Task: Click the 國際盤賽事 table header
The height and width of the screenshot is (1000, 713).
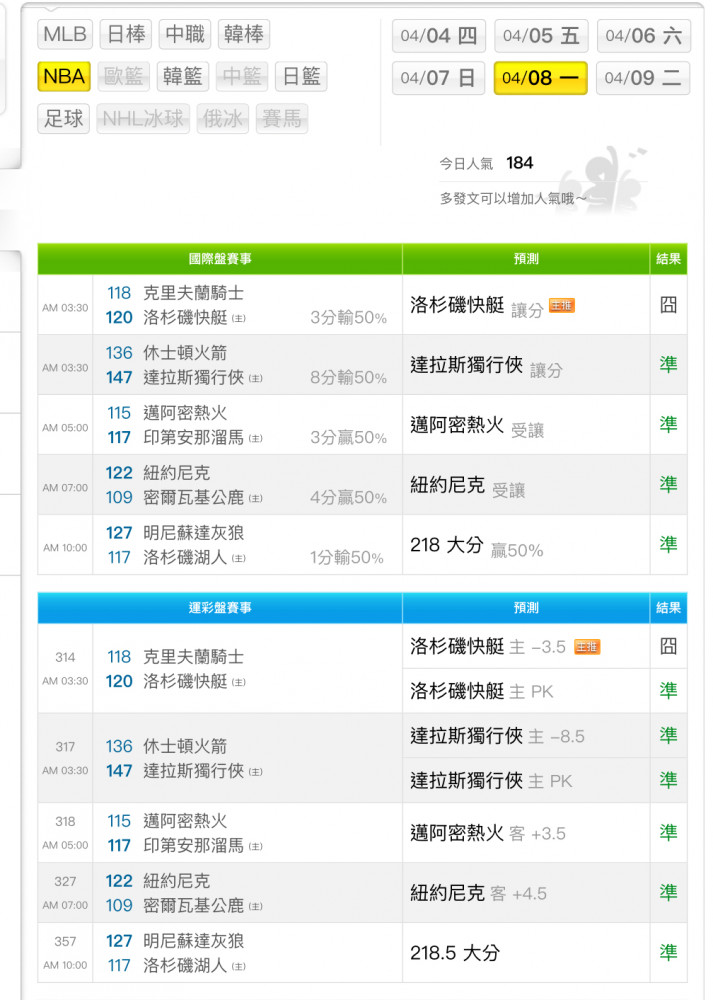Action: pyautogui.click(x=220, y=258)
